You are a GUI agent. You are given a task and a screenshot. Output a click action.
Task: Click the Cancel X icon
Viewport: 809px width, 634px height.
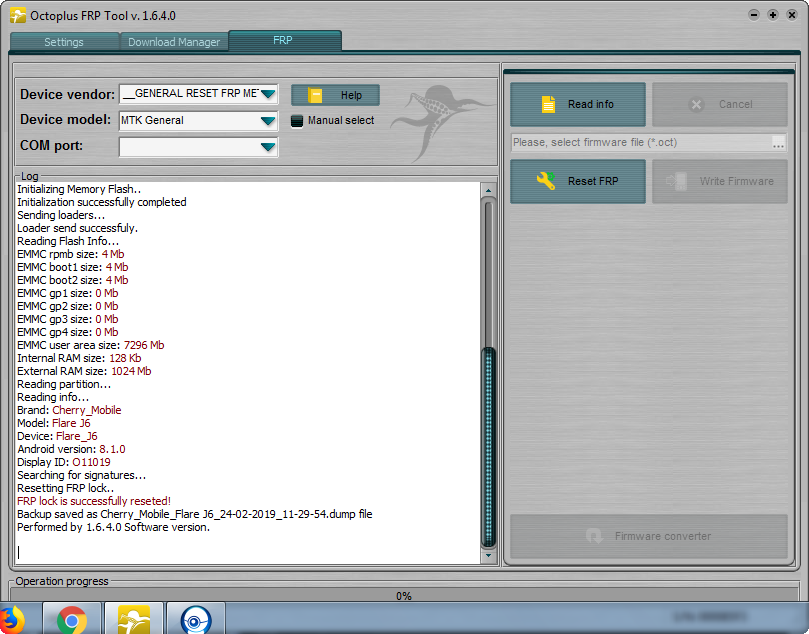coord(696,105)
